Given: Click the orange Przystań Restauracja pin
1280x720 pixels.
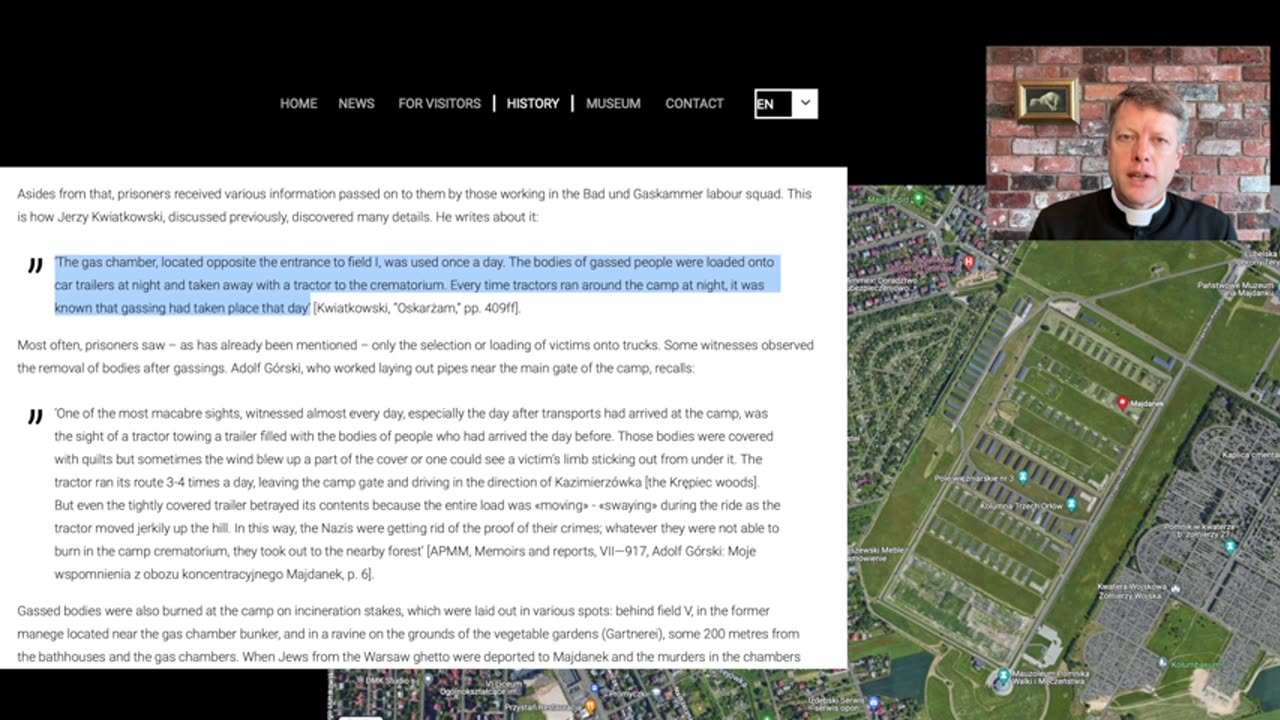Looking at the screenshot, I should pos(590,705).
